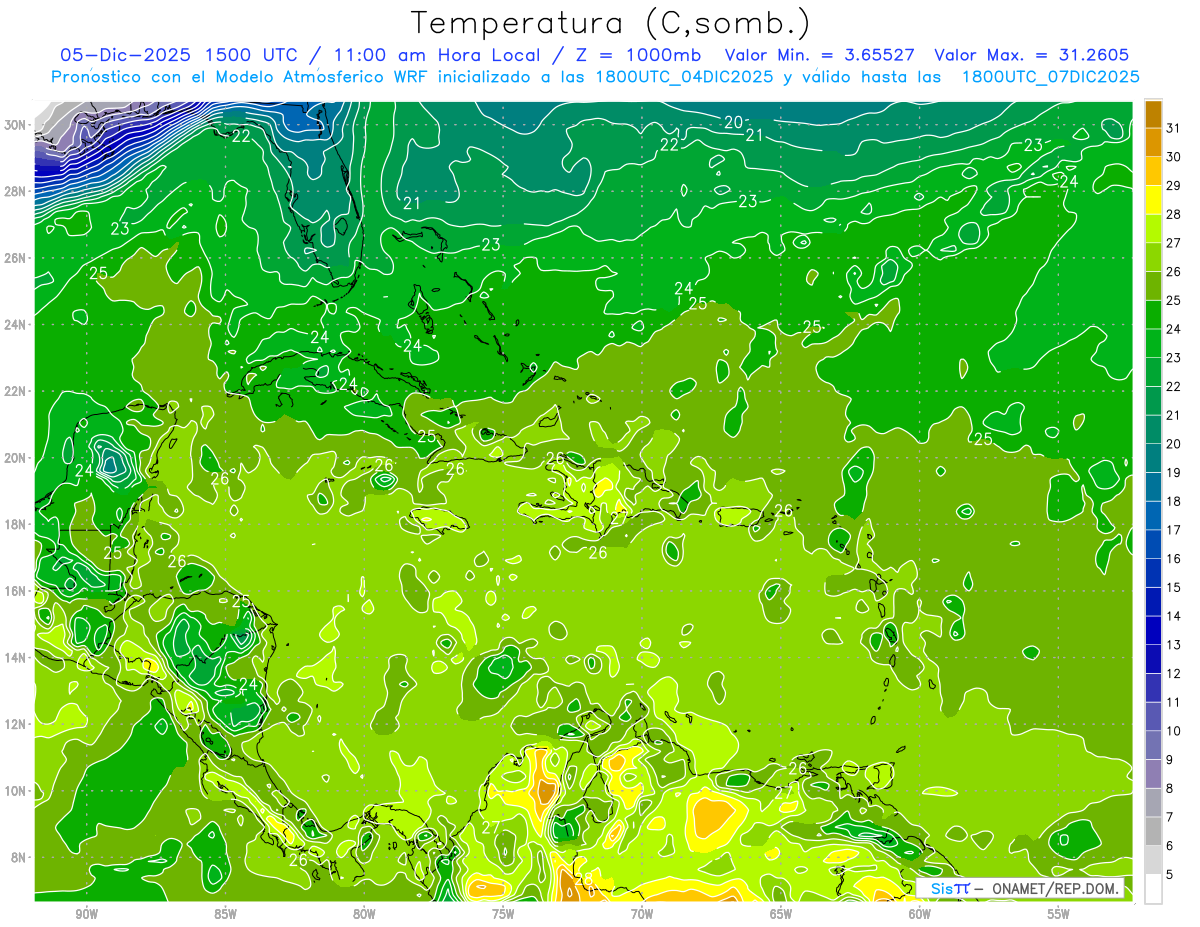This screenshot has width=1200, height=927.
Task: Click latitude axis label 28N
Action: [x=15, y=191]
